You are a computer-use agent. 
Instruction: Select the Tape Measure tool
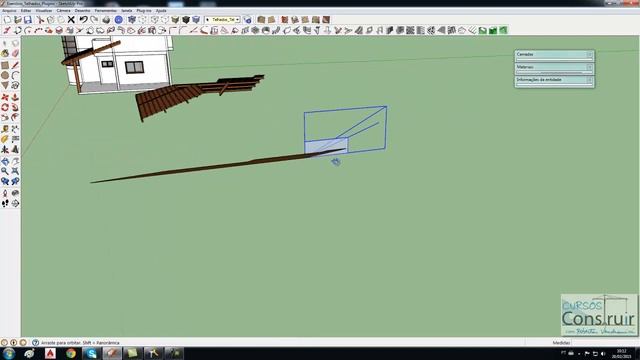click(5, 129)
